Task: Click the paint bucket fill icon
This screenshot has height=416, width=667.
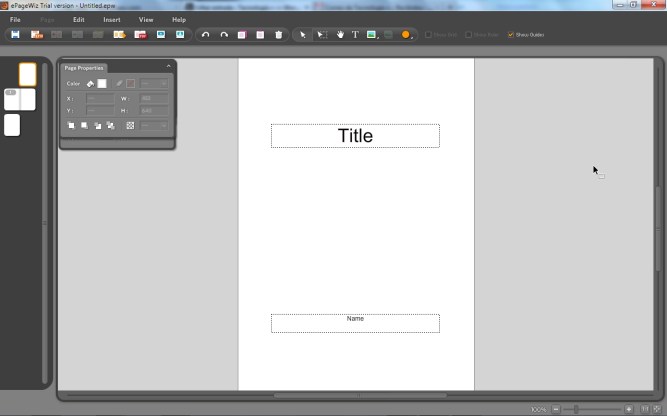Action: 90,84
